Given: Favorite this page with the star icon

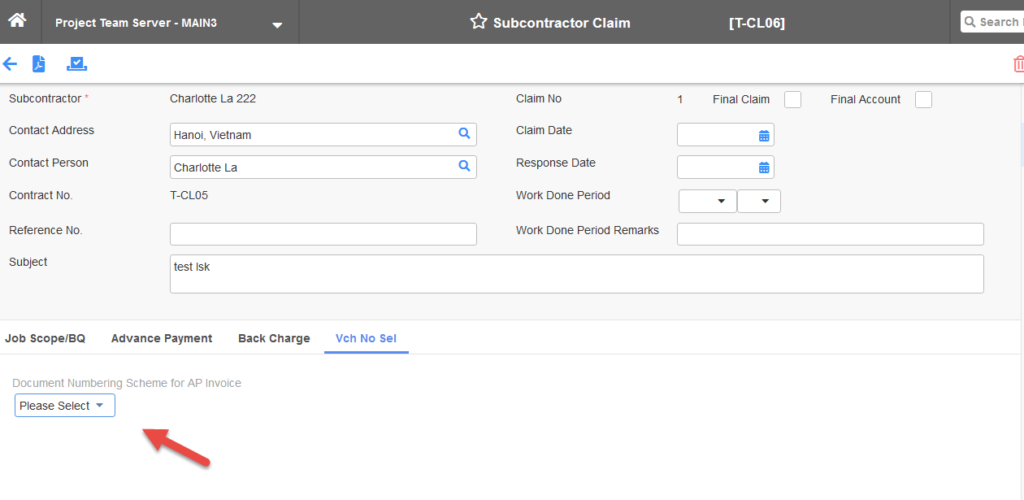Looking at the screenshot, I should point(478,22).
